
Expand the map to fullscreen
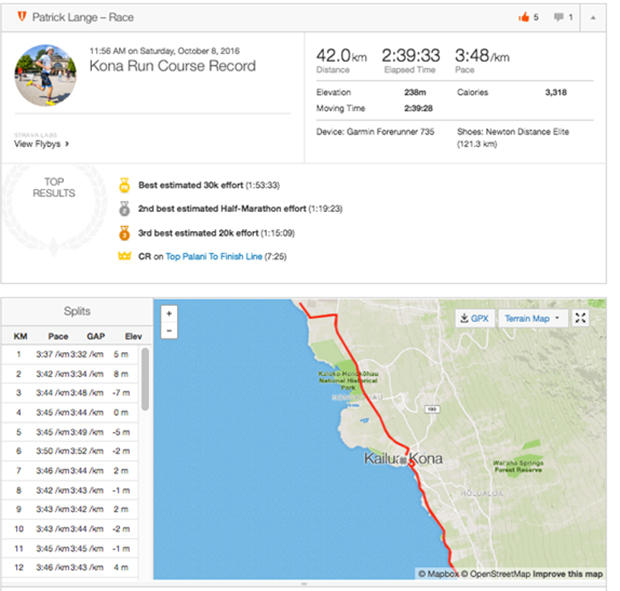582,318
